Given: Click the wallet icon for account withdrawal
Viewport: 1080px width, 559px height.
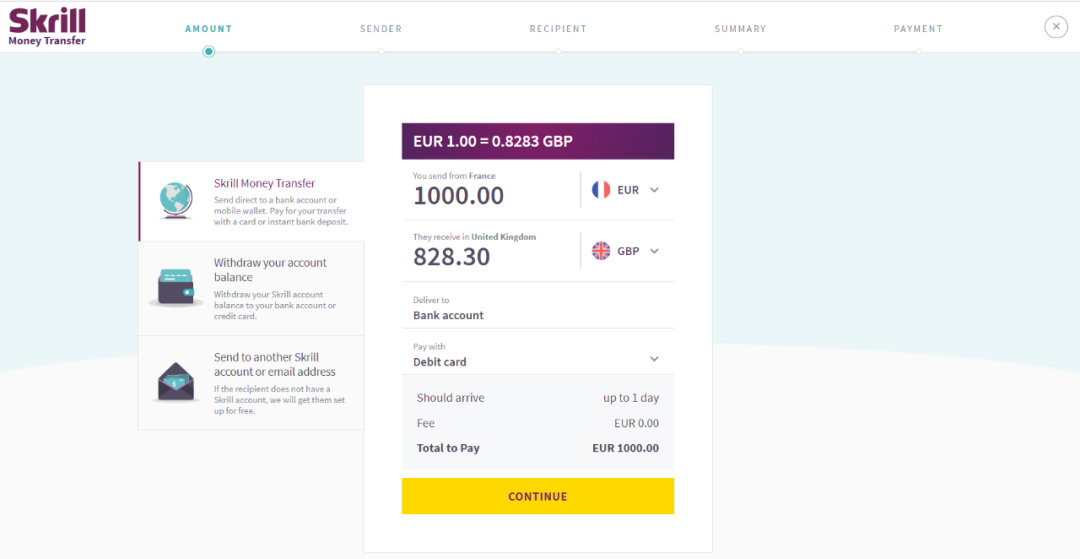Looking at the screenshot, I should pyautogui.click(x=177, y=286).
